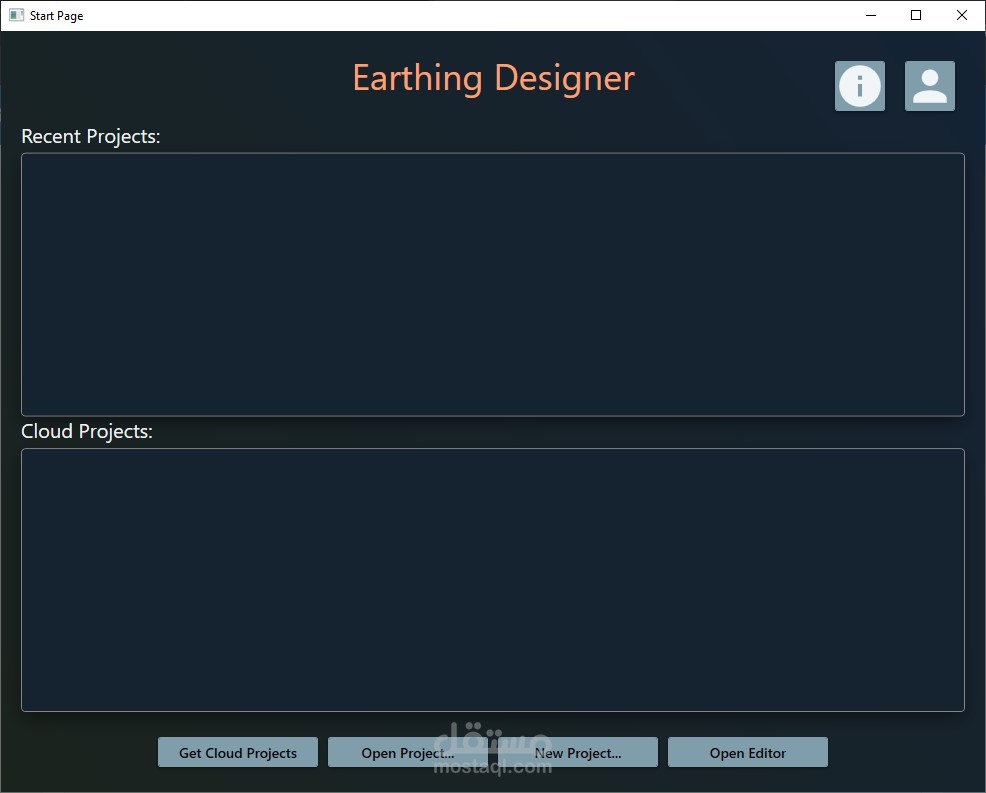
Task: Click the Recent Projects: label
Action: pos(91,136)
